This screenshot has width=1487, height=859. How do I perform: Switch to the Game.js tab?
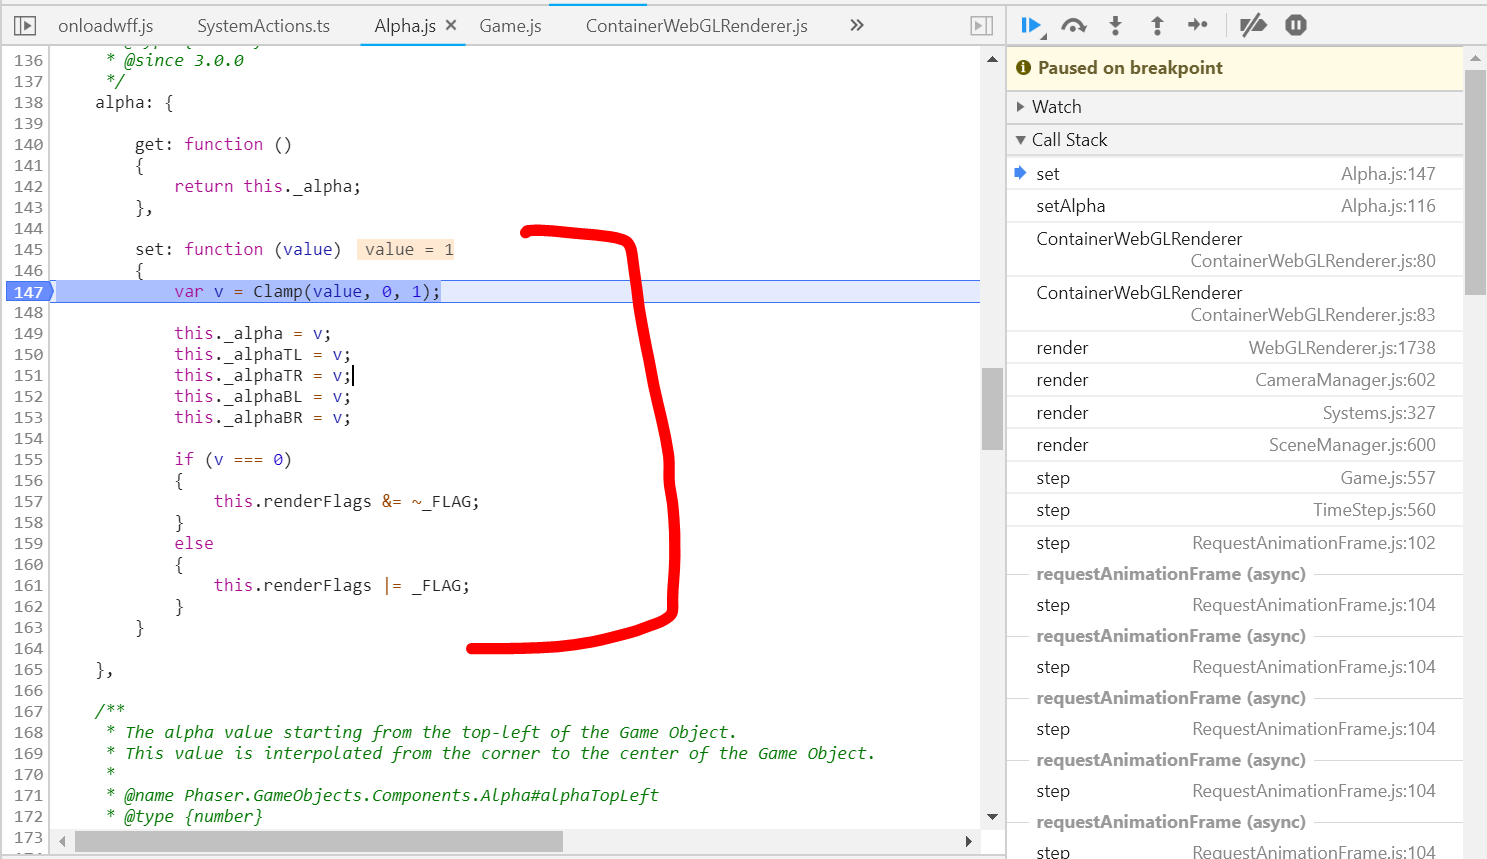pos(510,25)
